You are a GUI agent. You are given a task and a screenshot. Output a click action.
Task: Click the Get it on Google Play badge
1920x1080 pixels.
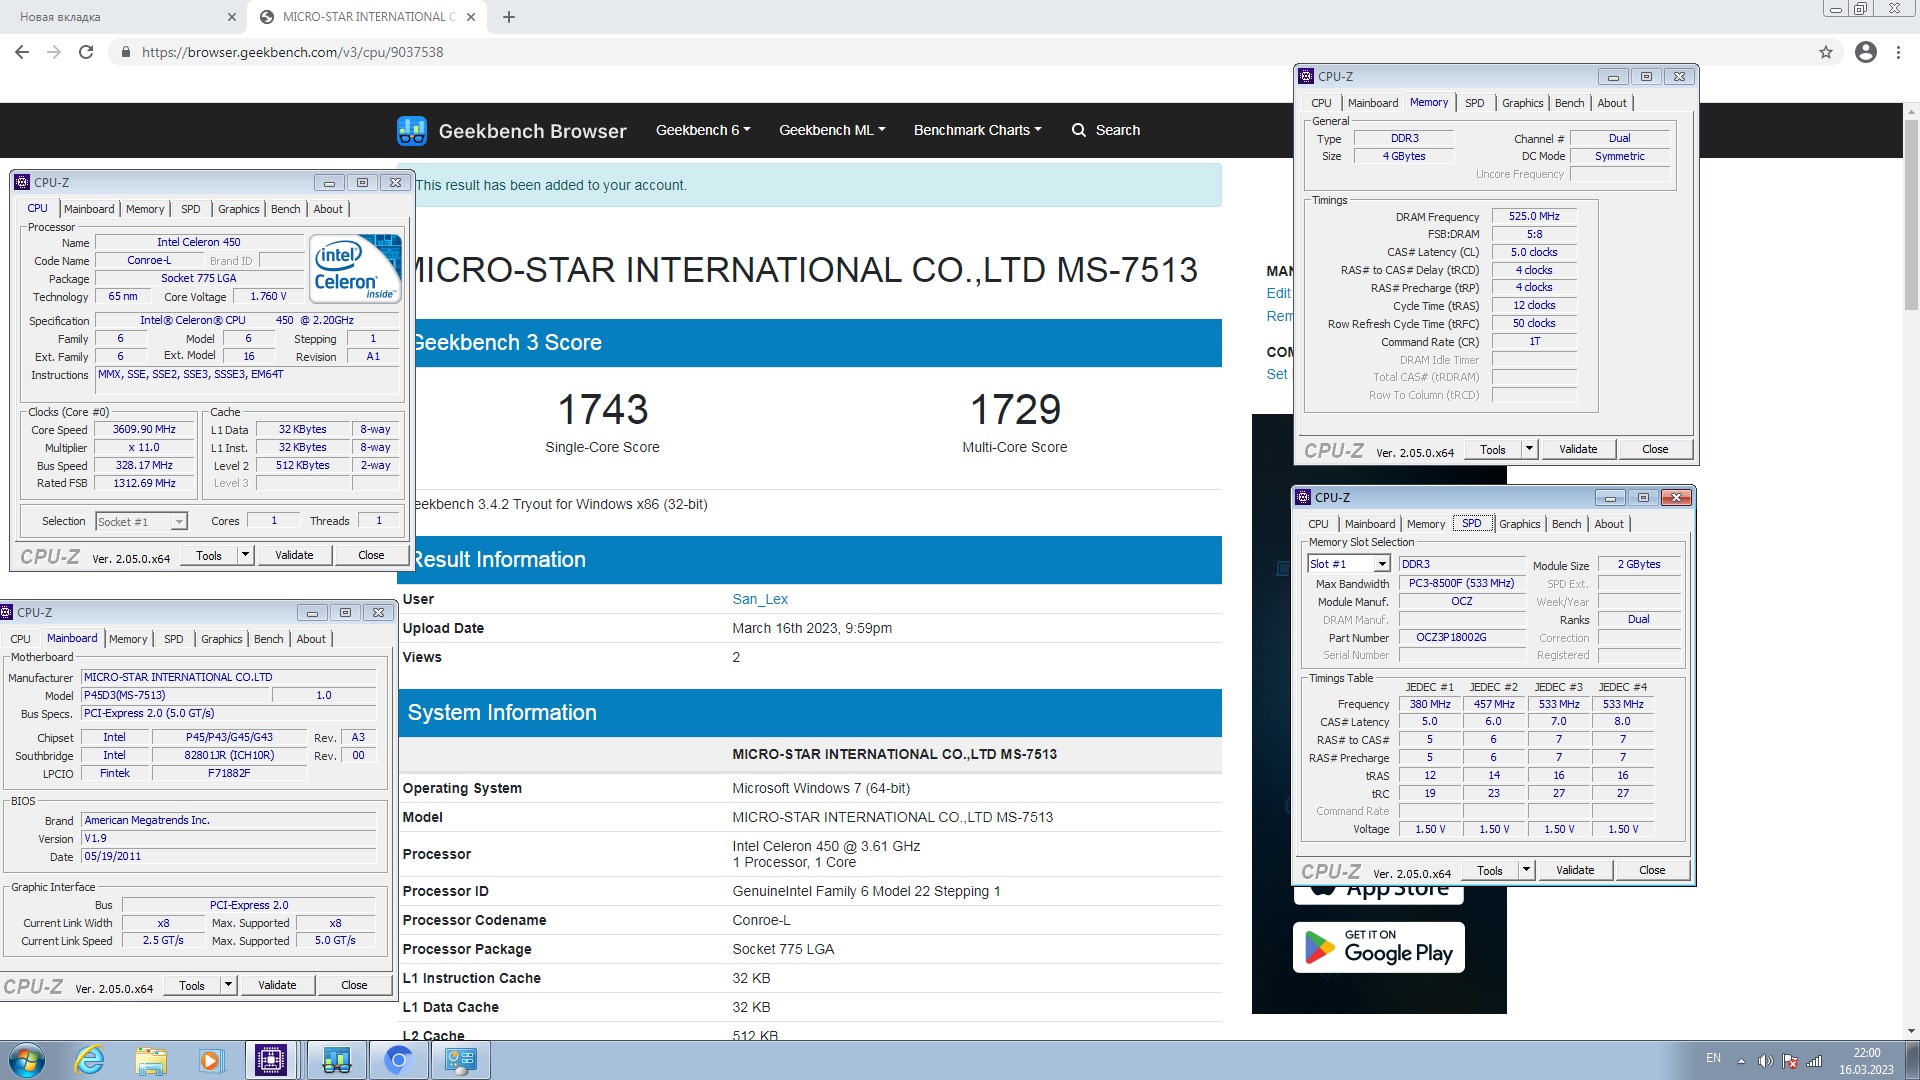point(1379,947)
